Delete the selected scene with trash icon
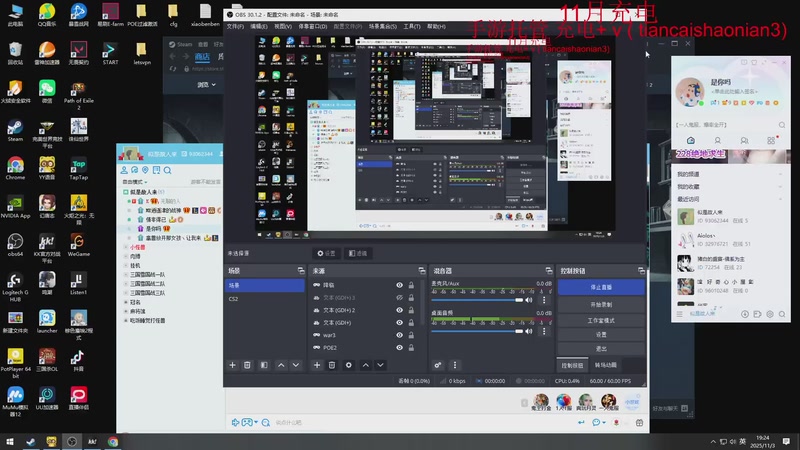 click(247, 365)
